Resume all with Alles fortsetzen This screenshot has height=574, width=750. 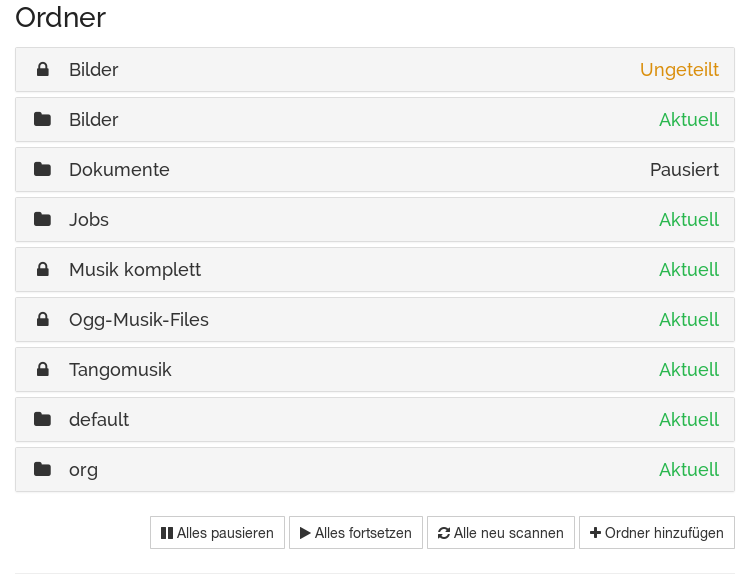[356, 532]
